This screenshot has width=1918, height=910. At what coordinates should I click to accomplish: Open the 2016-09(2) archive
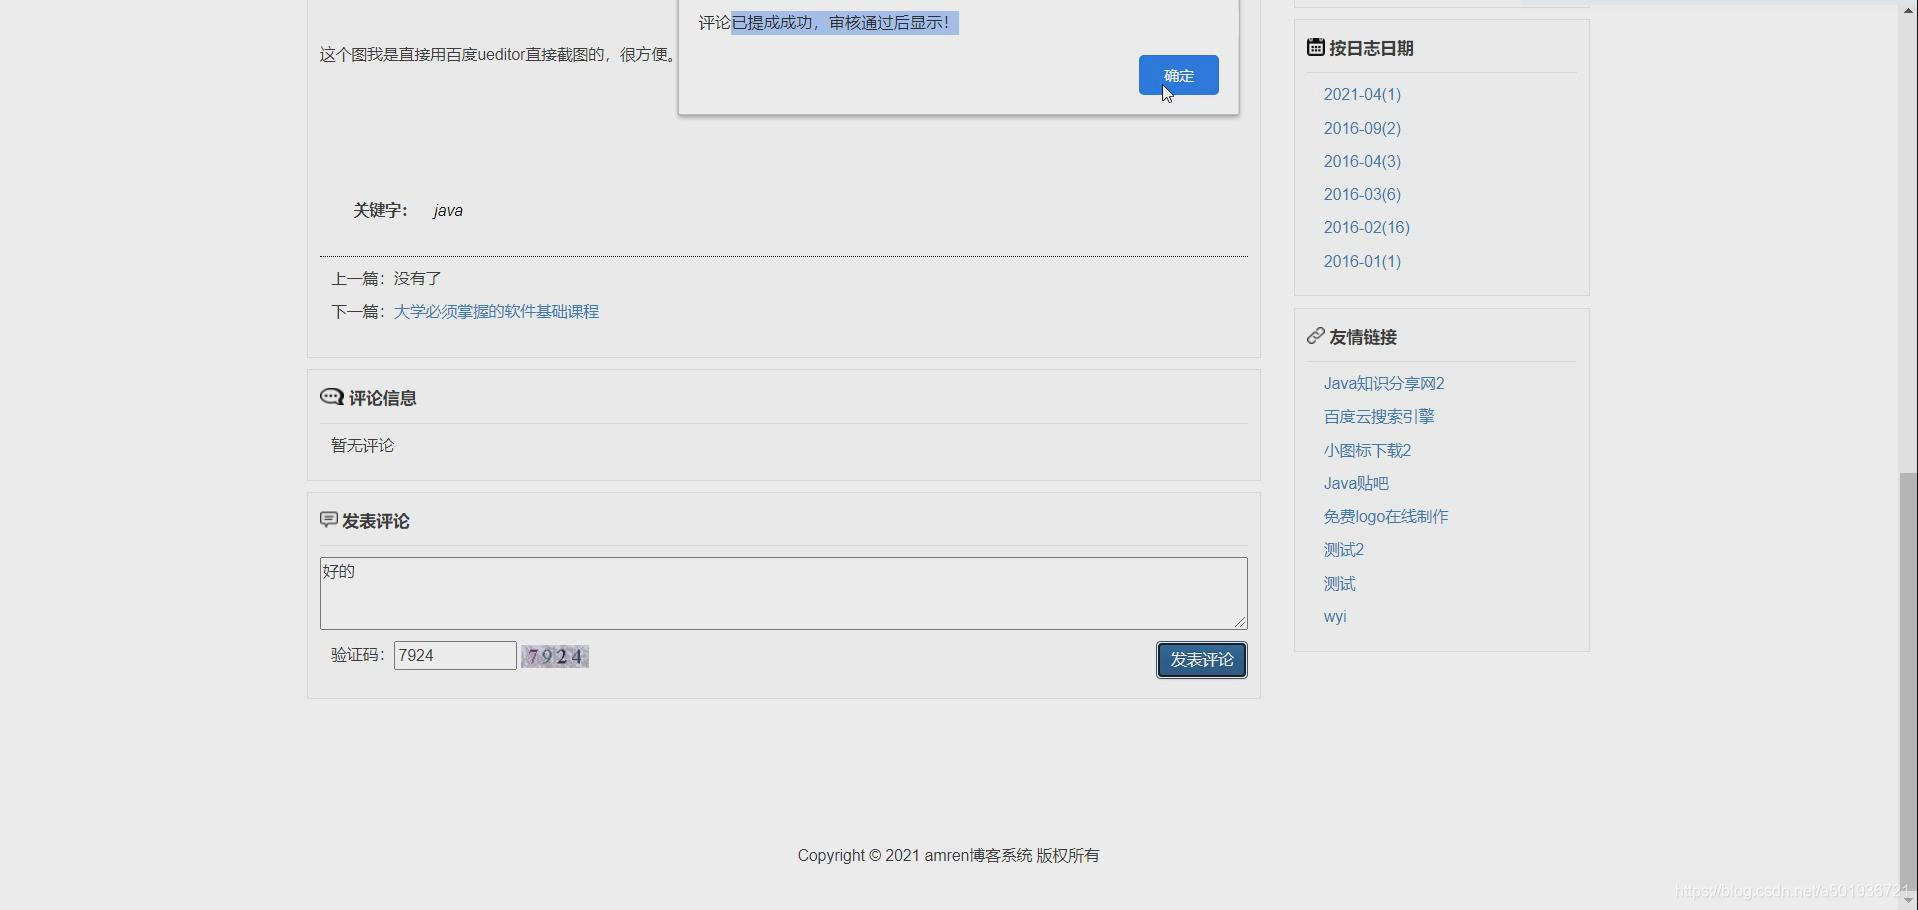[x=1360, y=128]
